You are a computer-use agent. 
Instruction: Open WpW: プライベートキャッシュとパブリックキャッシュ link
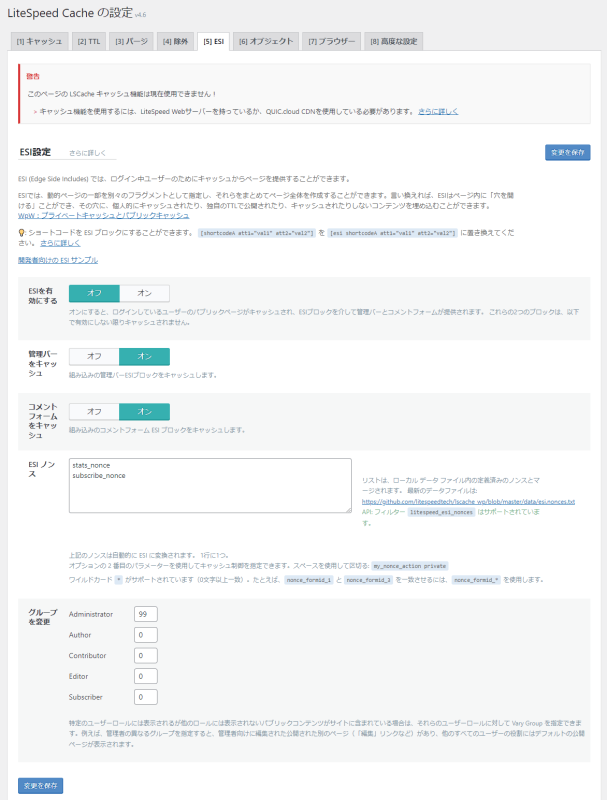click(103, 215)
